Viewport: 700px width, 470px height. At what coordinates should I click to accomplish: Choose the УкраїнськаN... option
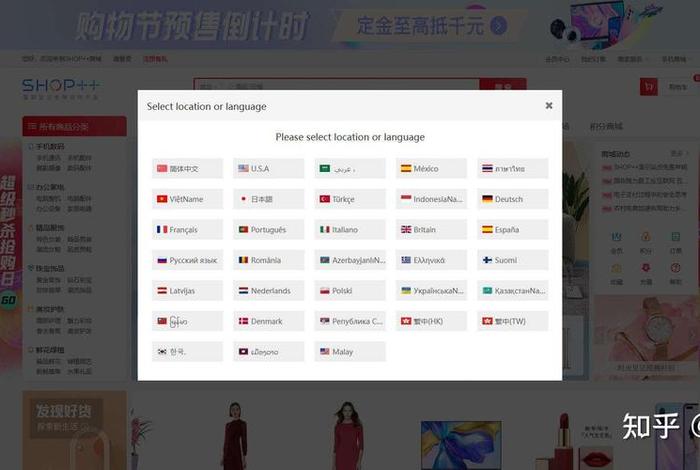click(431, 291)
